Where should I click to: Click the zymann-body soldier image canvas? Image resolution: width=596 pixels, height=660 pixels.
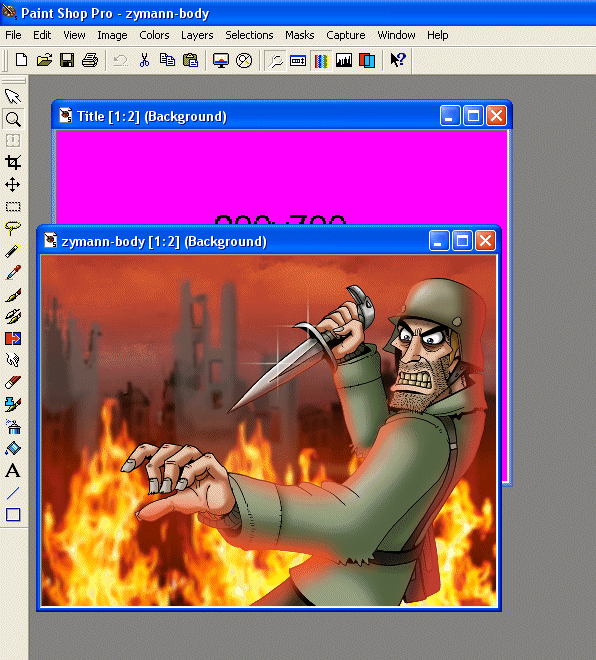coord(269,431)
